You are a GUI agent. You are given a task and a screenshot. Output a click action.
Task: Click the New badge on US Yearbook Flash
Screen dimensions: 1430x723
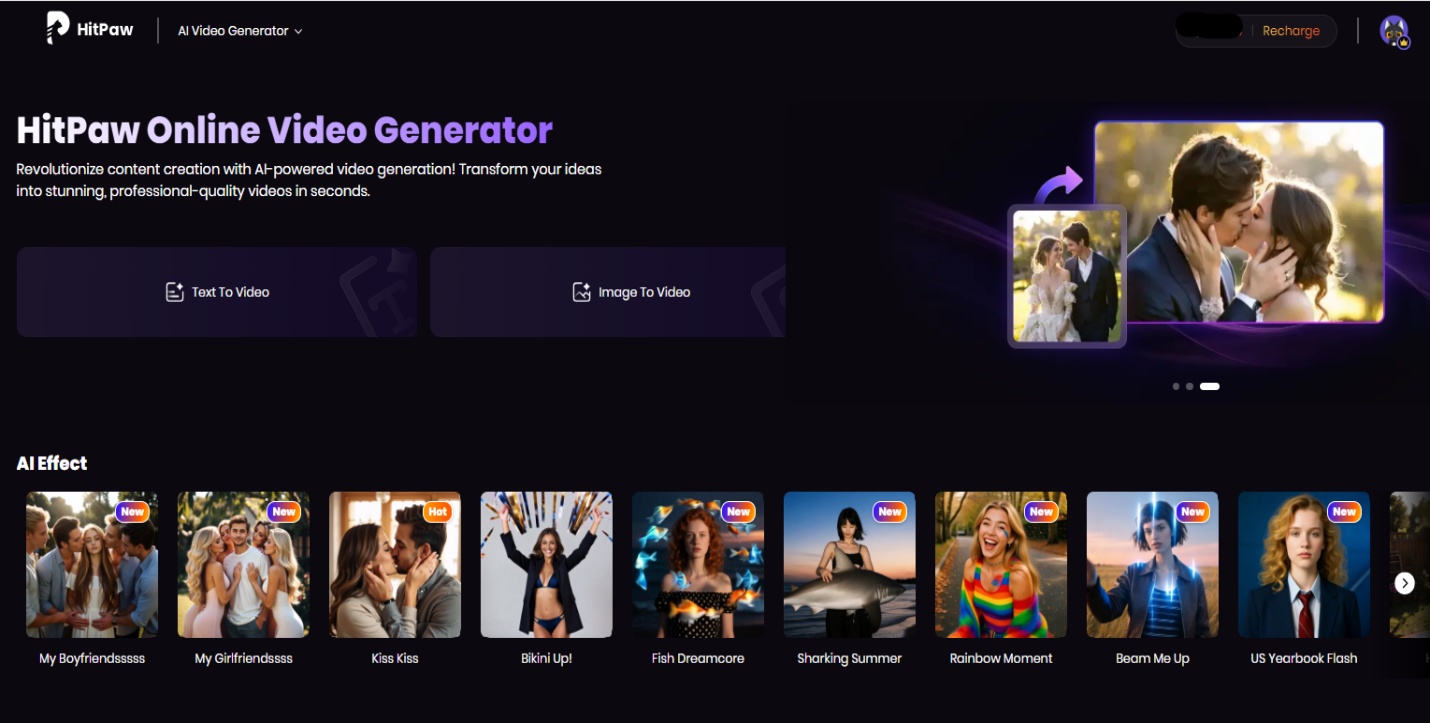tap(1344, 511)
